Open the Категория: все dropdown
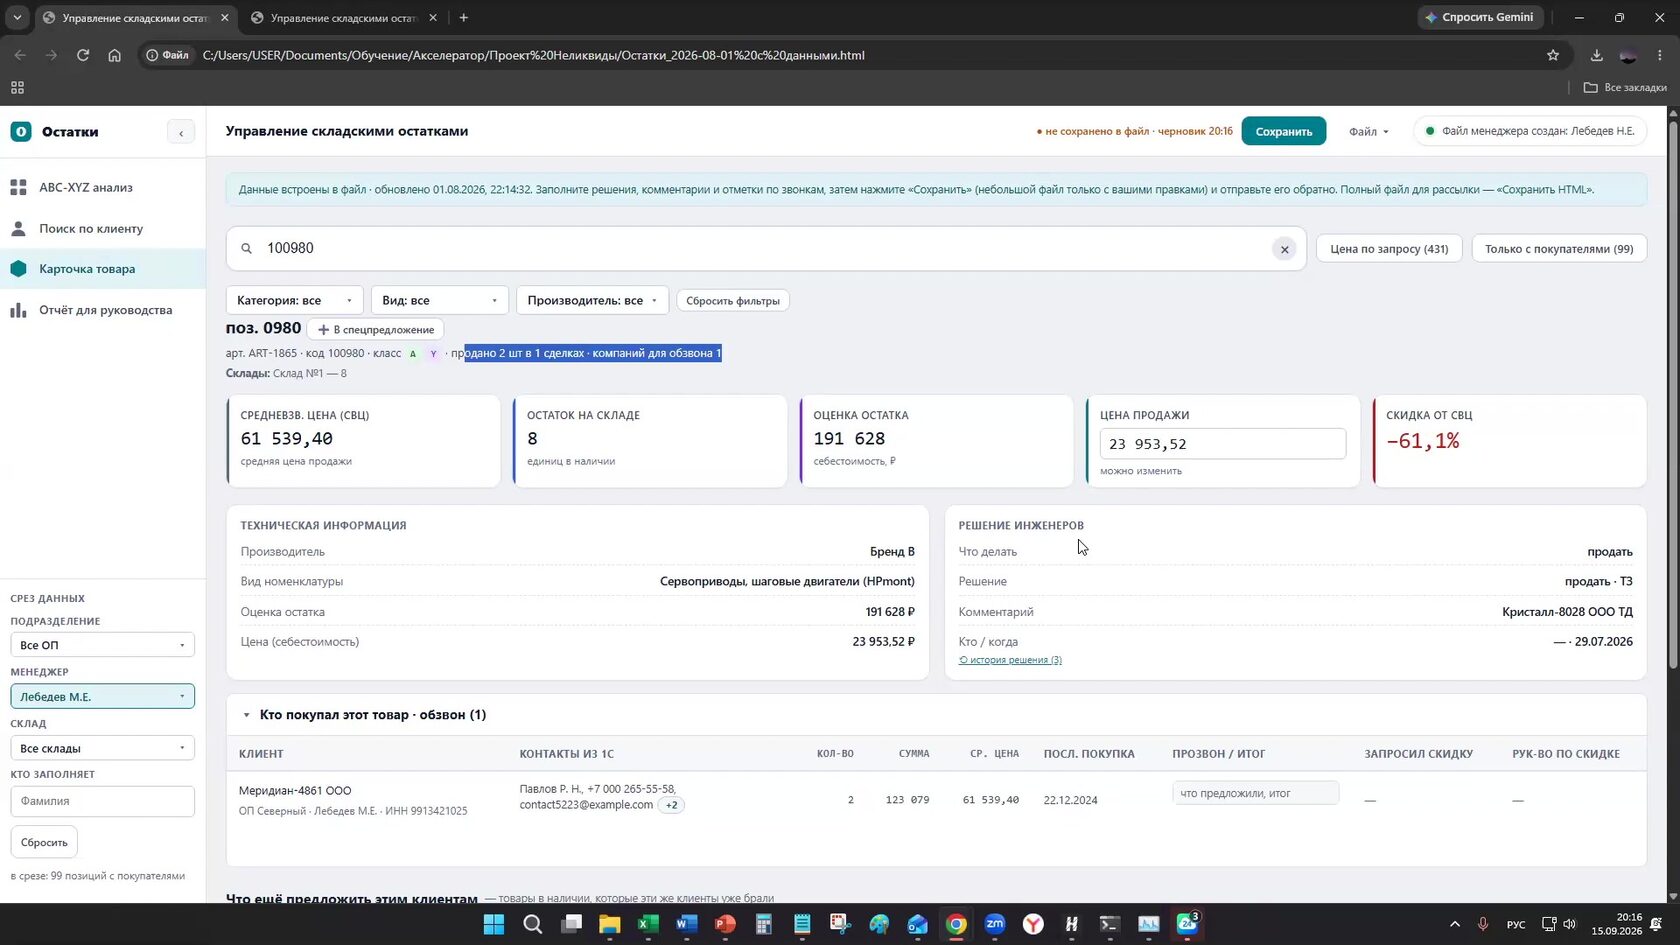 tap(294, 300)
